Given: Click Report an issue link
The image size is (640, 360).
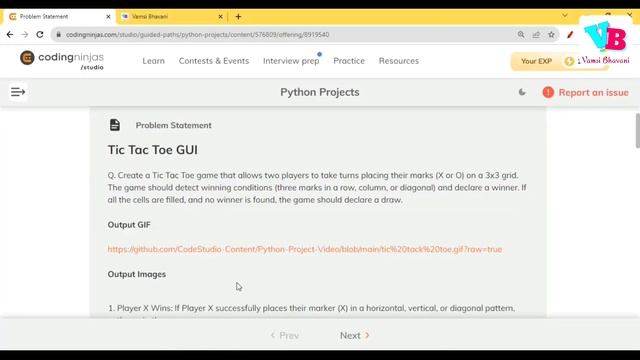Looking at the screenshot, I should coord(593,93).
